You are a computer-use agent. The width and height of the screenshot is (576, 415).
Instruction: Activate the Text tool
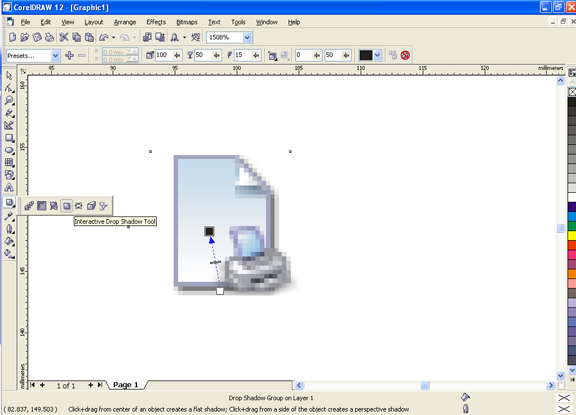(9, 188)
